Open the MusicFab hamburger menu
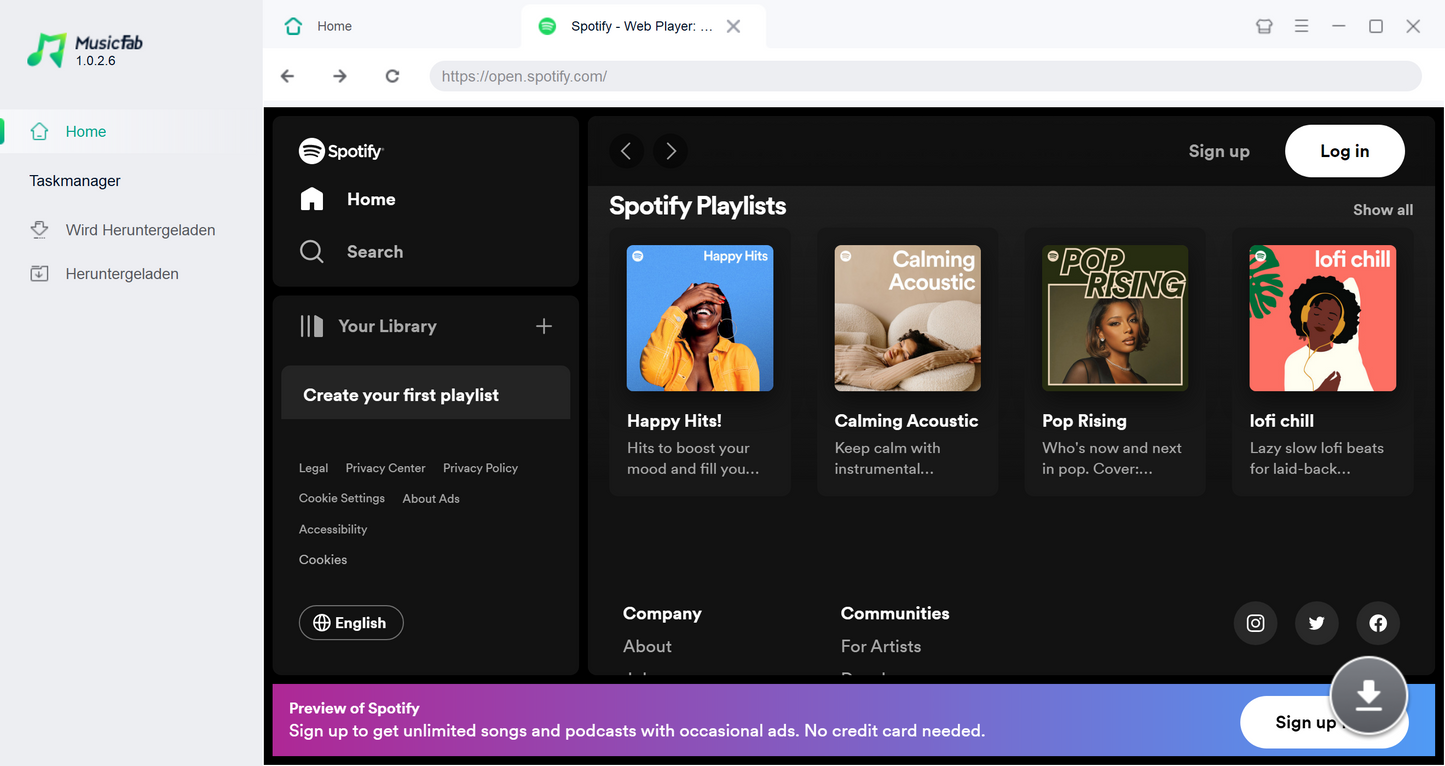1445x766 pixels. 1301,27
